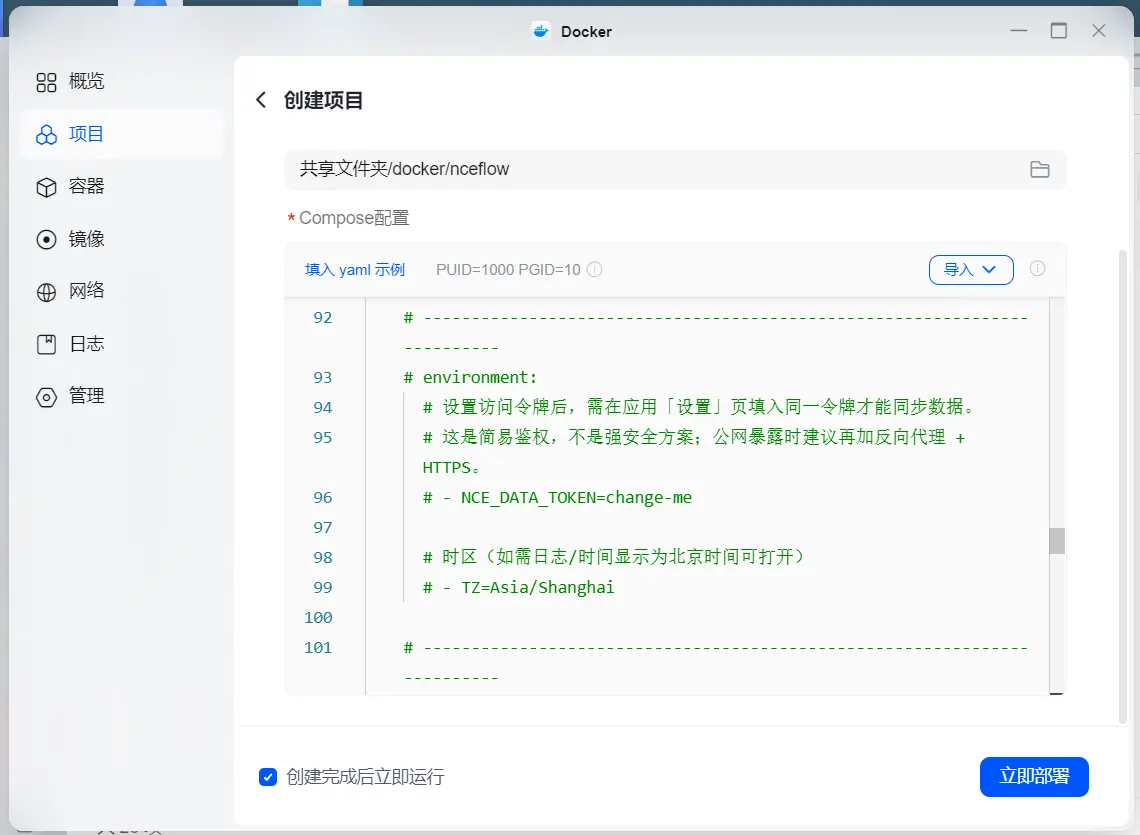Click the 设置访问令牌后 comment on line 94

coord(698,407)
